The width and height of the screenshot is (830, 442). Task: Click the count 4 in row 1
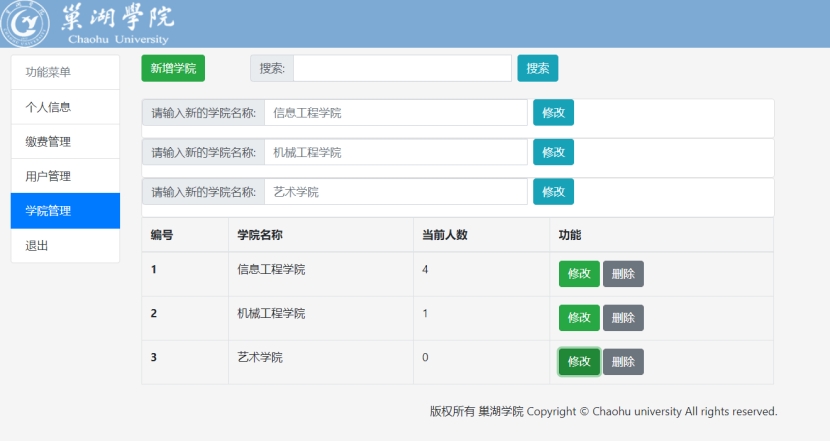point(425,269)
